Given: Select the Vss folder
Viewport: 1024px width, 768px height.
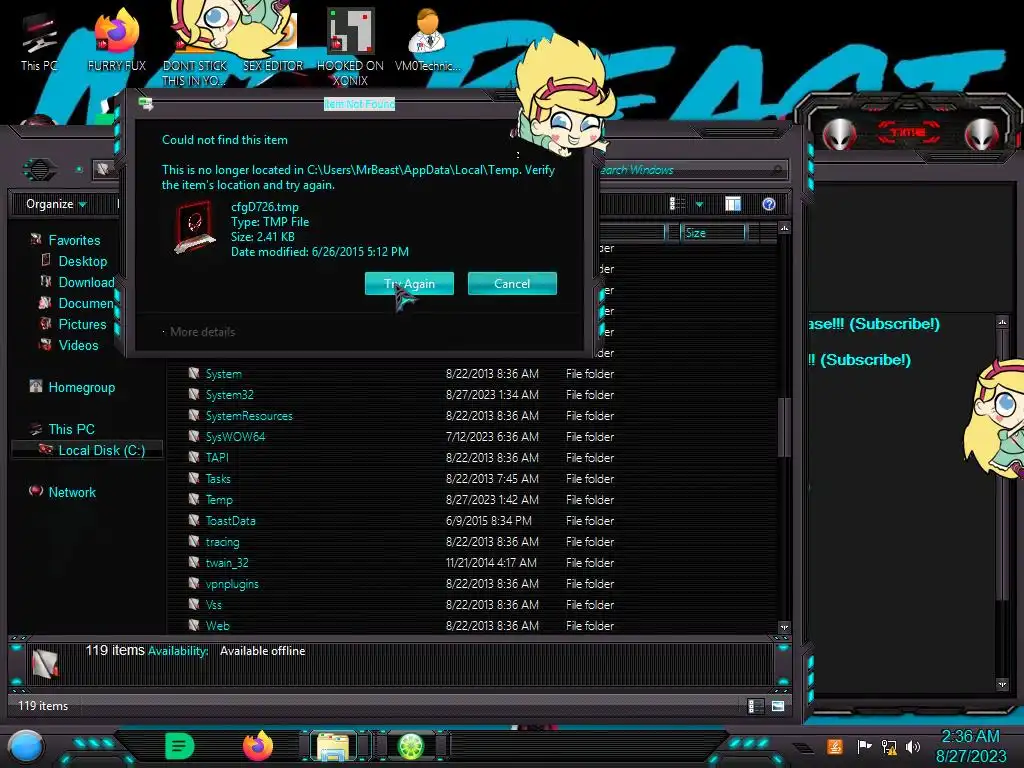Looking at the screenshot, I should pos(214,605).
